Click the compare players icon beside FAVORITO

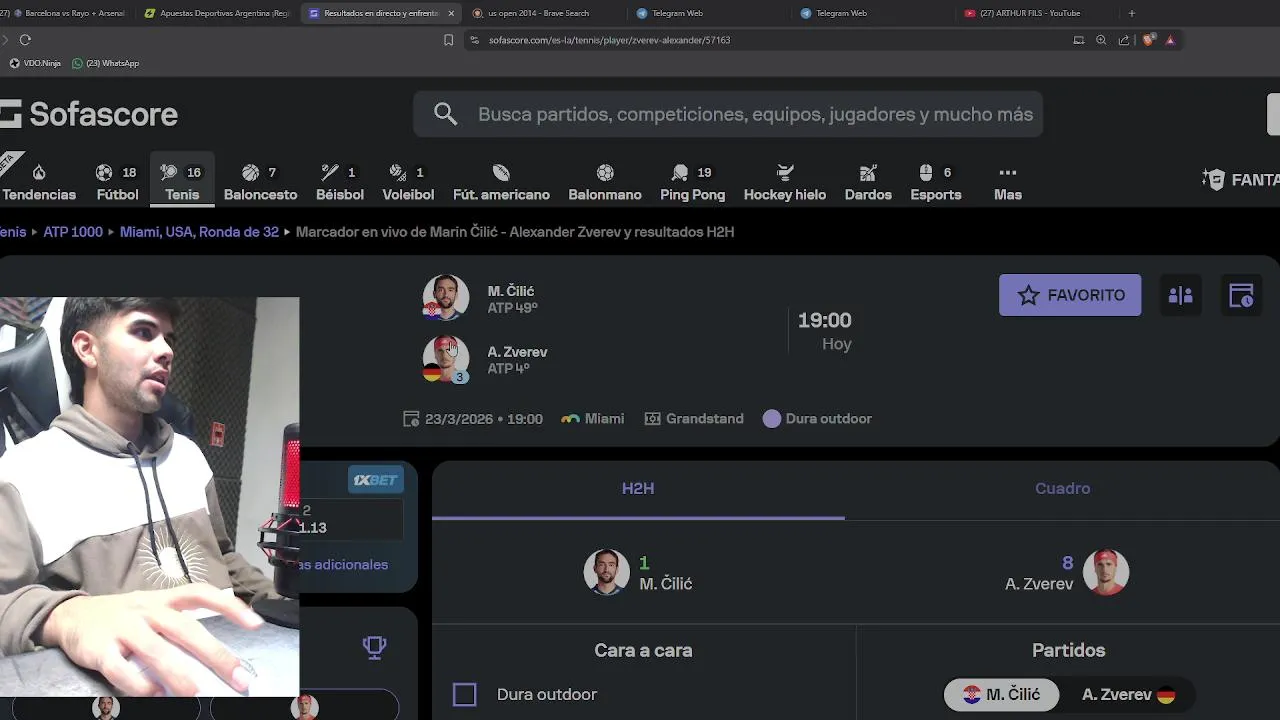(x=1181, y=295)
